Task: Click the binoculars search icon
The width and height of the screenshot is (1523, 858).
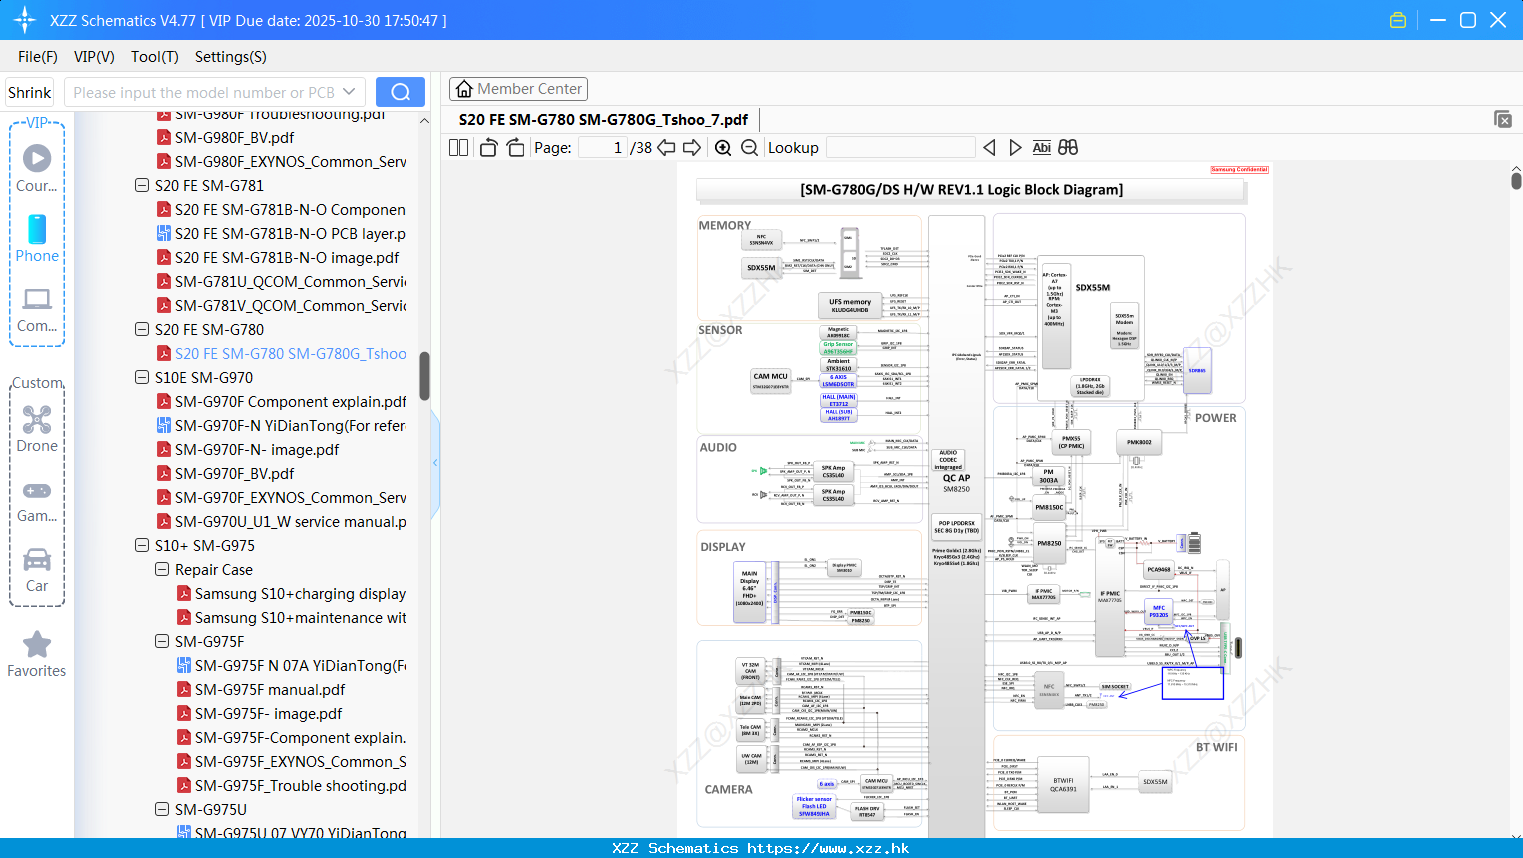Action: 1068,148
